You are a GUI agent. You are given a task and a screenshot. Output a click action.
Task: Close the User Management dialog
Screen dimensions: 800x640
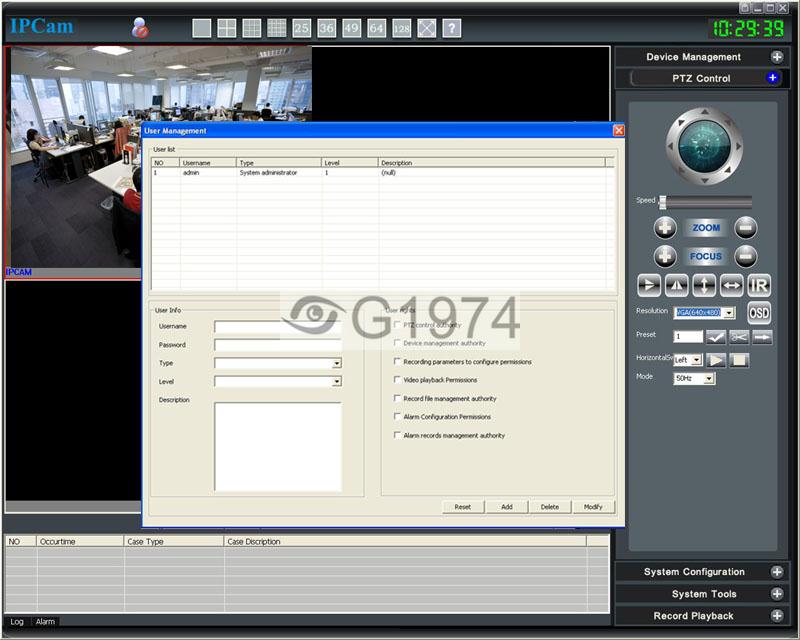point(618,131)
